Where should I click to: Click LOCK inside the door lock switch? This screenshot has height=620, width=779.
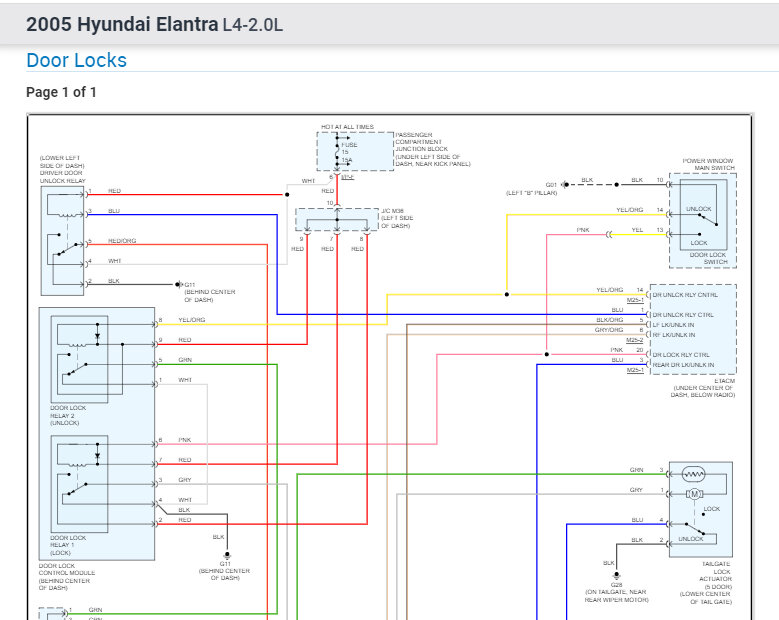pyautogui.click(x=699, y=243)
